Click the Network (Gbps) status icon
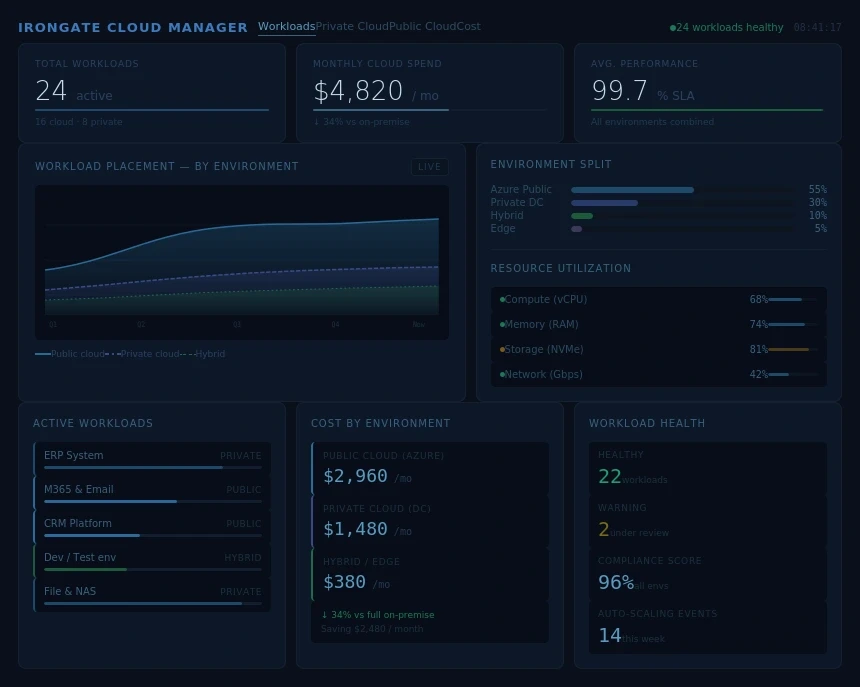Screen dimensions: 860x687 coord(500,374)
